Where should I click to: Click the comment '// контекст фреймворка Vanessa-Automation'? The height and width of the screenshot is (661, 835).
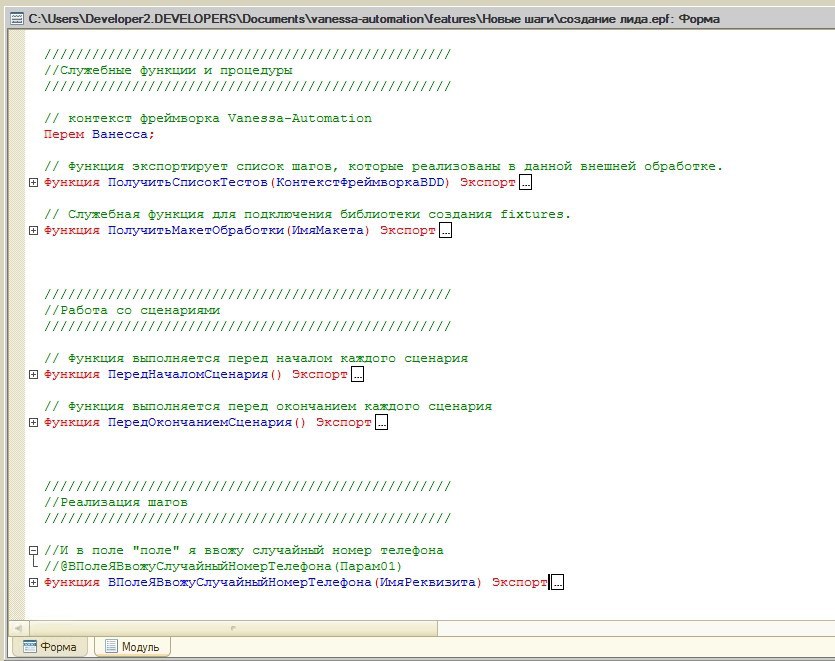coord(208,118)
